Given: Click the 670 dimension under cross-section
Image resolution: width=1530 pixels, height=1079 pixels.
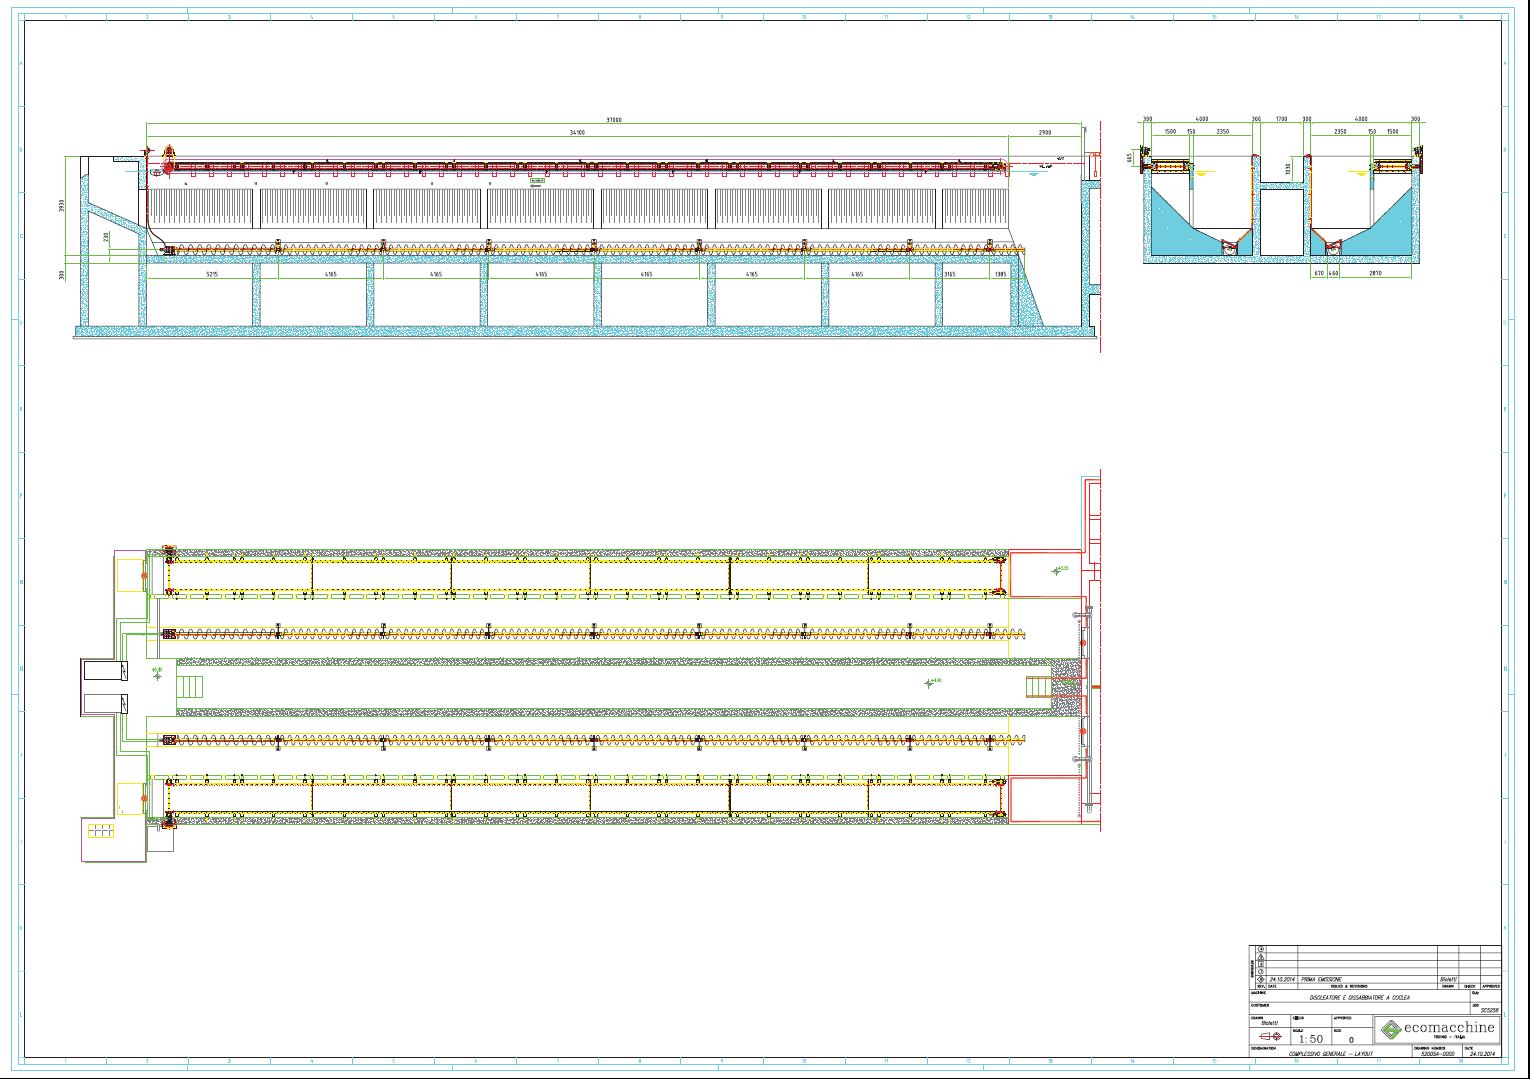Looking at the screenshot, I should 1319,273.
